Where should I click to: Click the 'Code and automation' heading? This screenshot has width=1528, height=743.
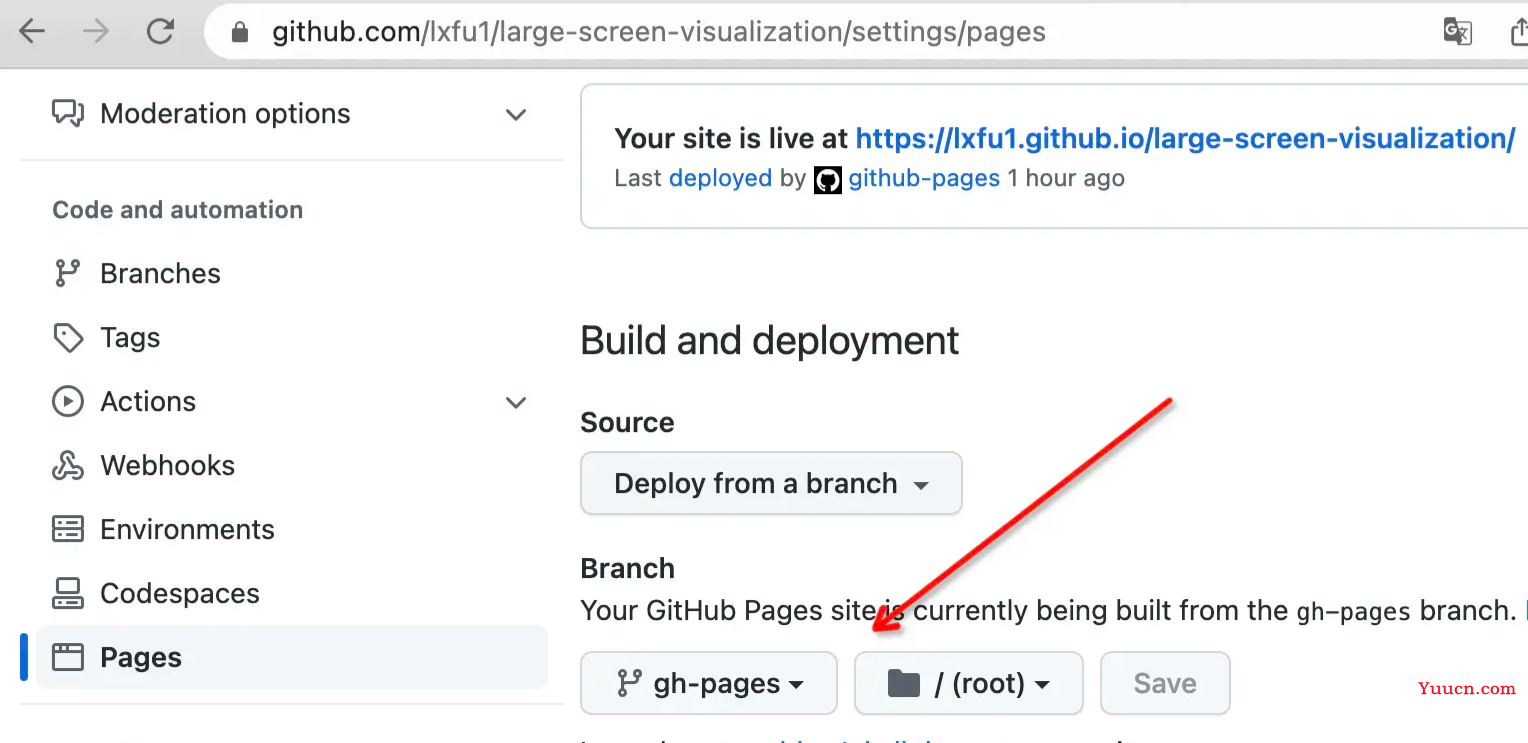click(177, 210)
